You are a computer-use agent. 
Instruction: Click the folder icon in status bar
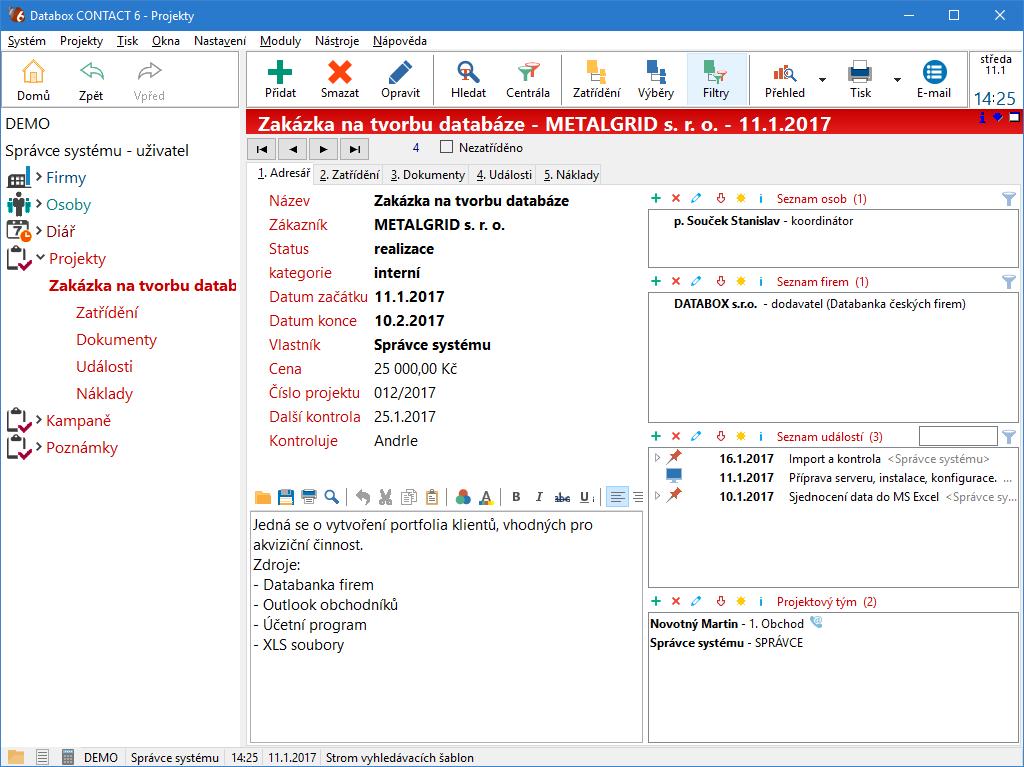16,757
